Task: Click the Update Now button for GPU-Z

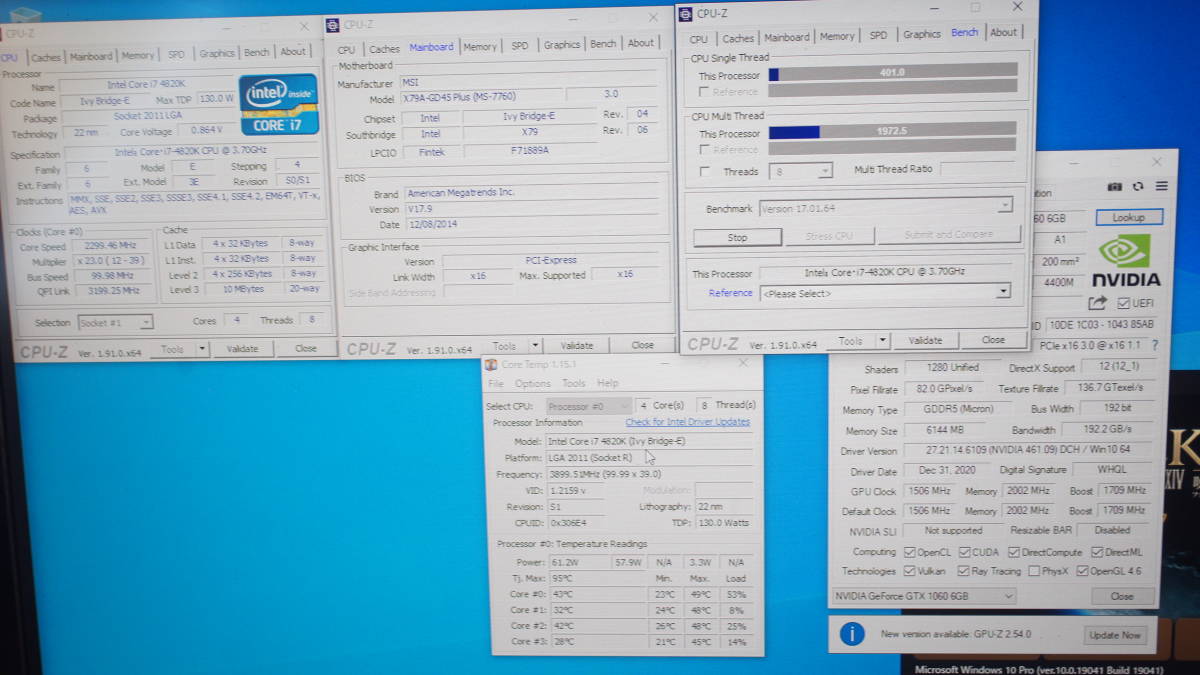Action: pos(1114,635)
